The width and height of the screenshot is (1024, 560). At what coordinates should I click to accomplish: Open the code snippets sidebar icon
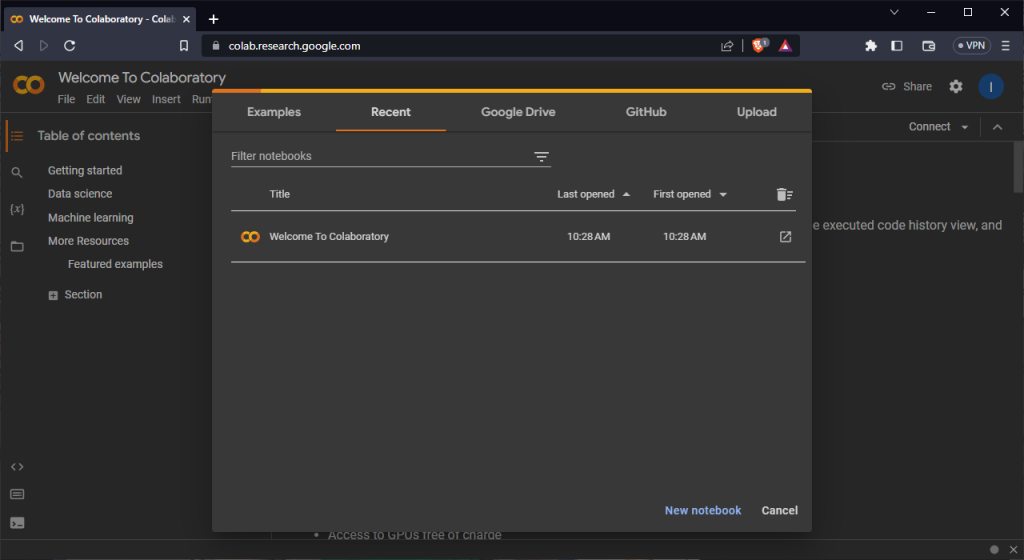(17, 466)
